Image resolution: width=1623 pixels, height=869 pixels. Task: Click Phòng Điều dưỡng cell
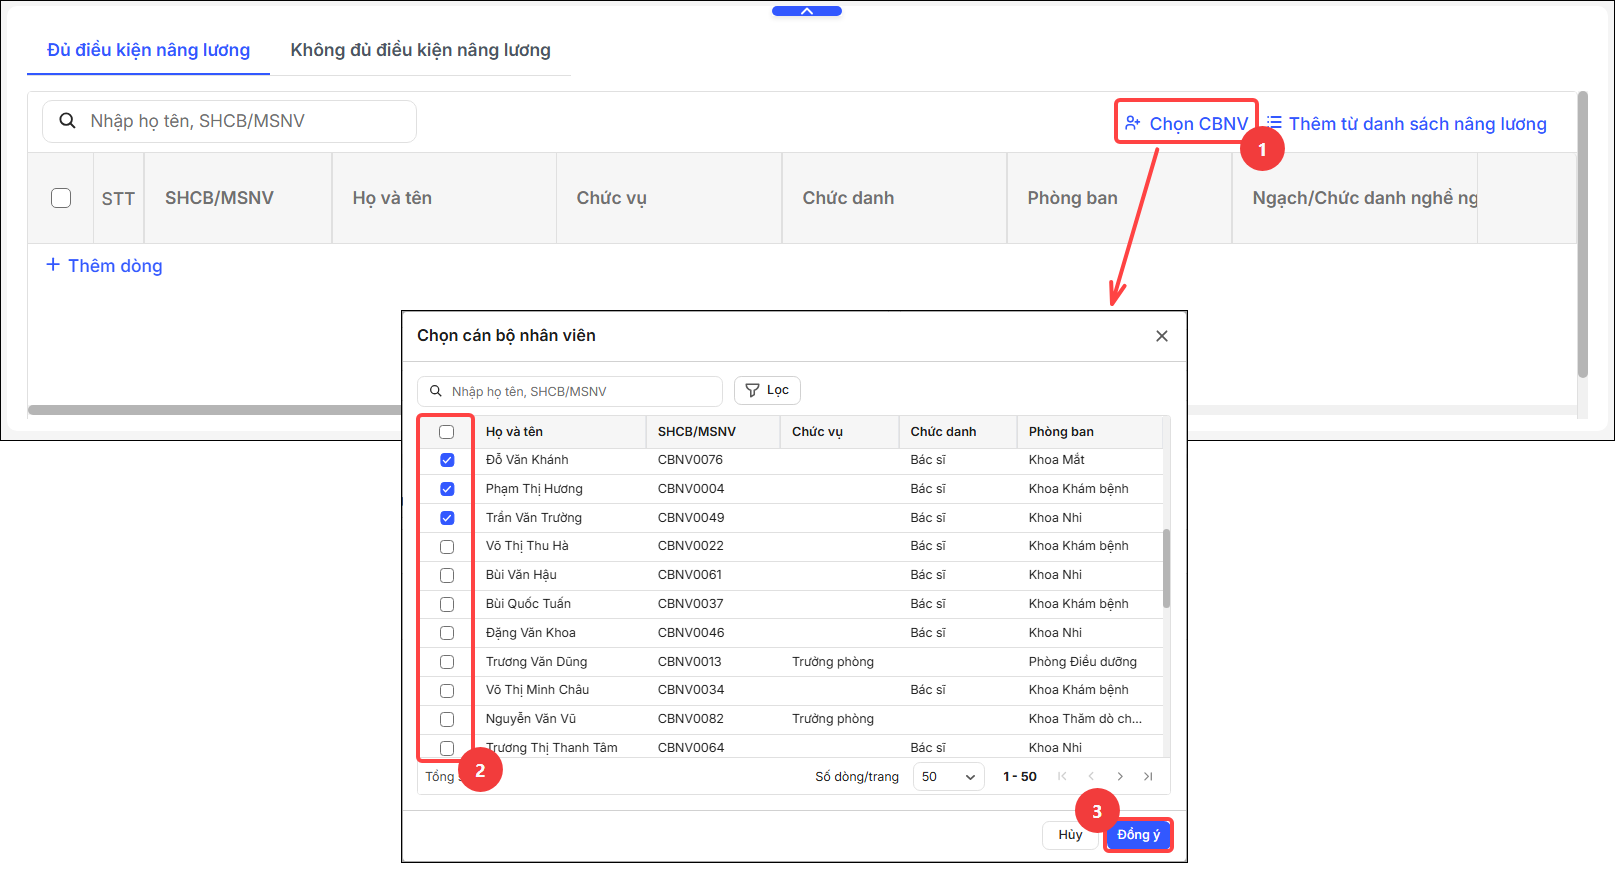(1083, 662)
